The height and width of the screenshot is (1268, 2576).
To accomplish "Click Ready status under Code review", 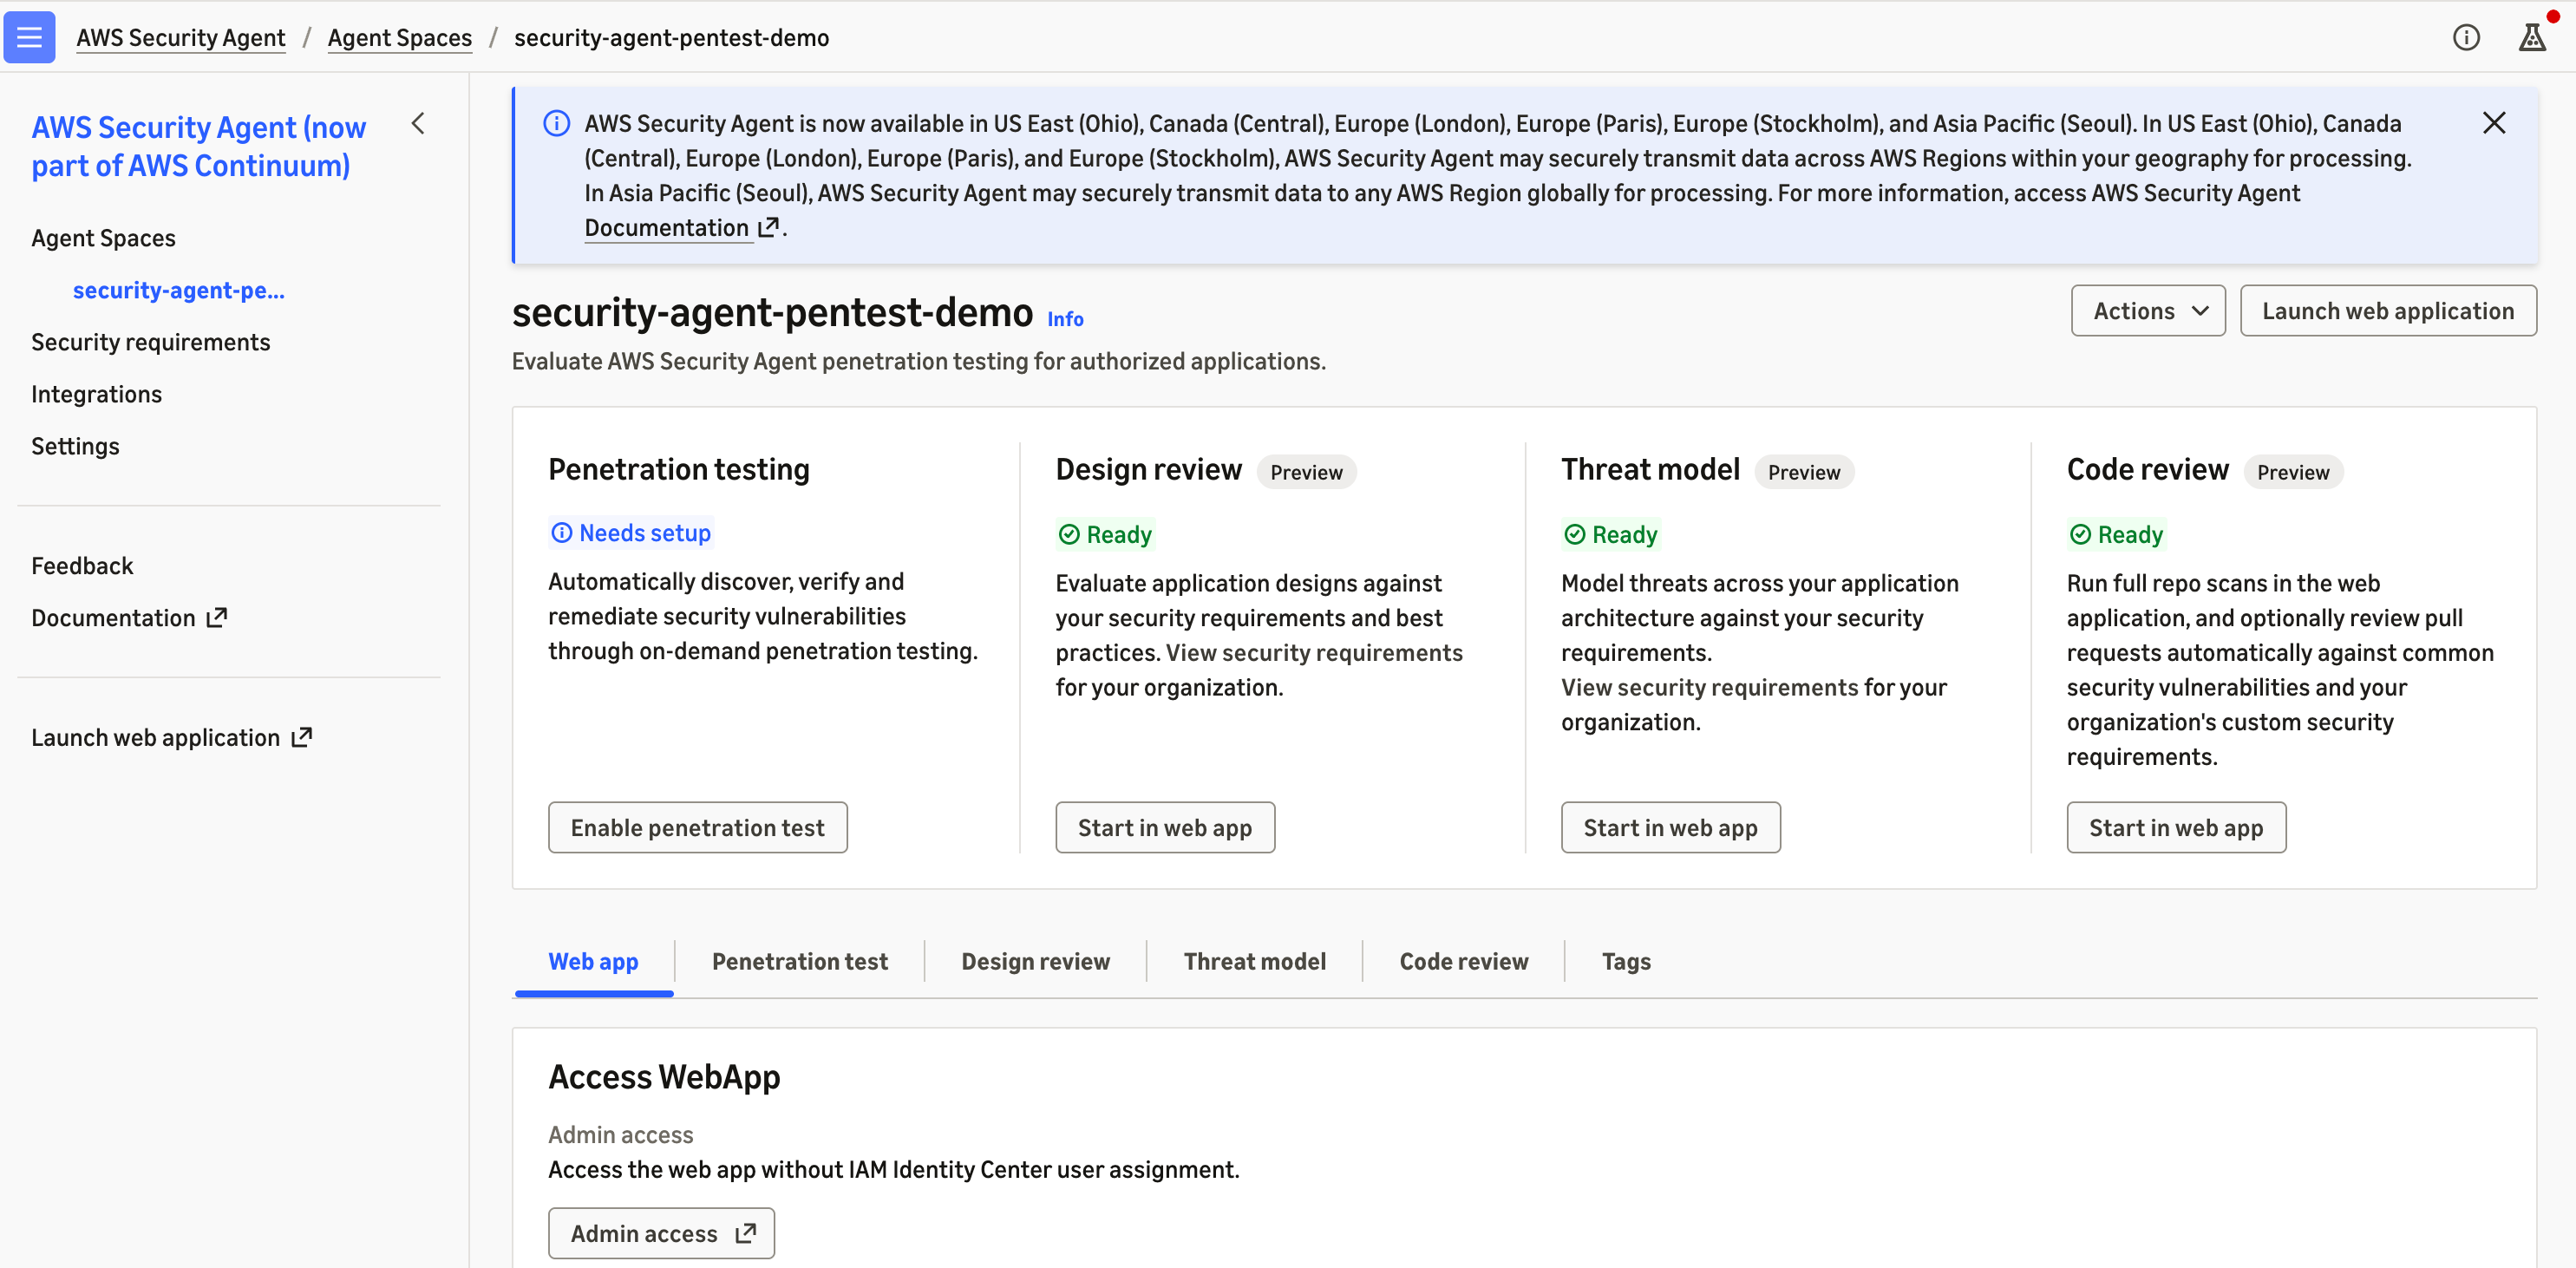I will tap(2116, 535).
